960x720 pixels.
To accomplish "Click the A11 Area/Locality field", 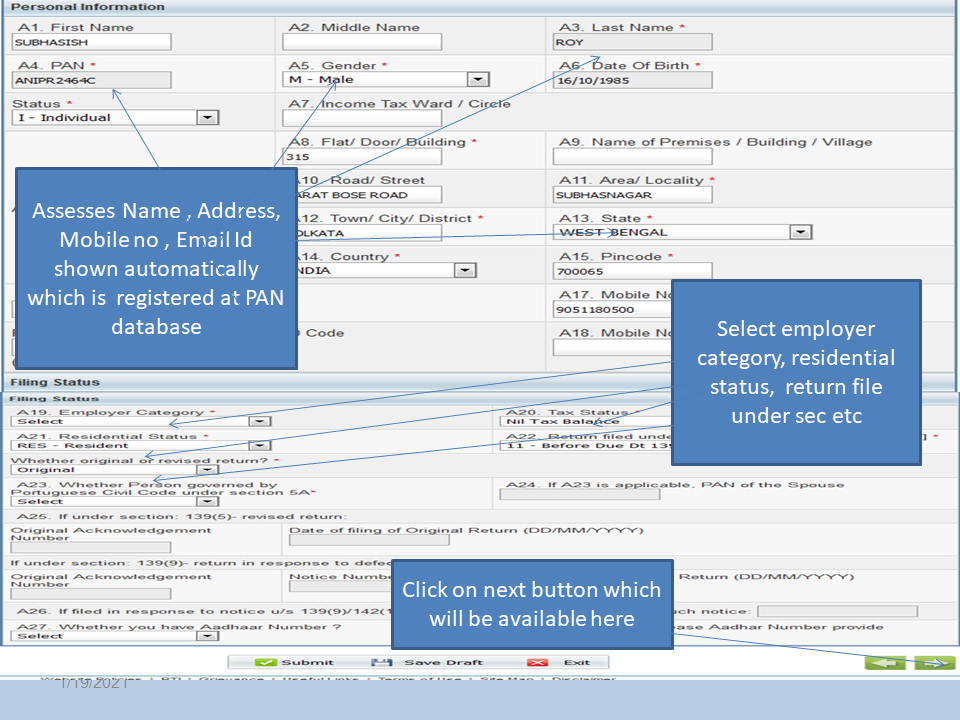I will pyautogui.click(x=632, y=195).
